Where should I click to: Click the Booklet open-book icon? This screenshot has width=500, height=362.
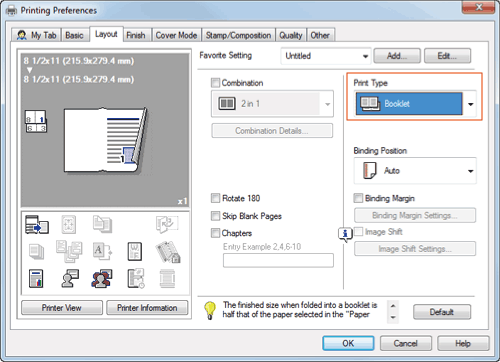(x=369, y=104)
